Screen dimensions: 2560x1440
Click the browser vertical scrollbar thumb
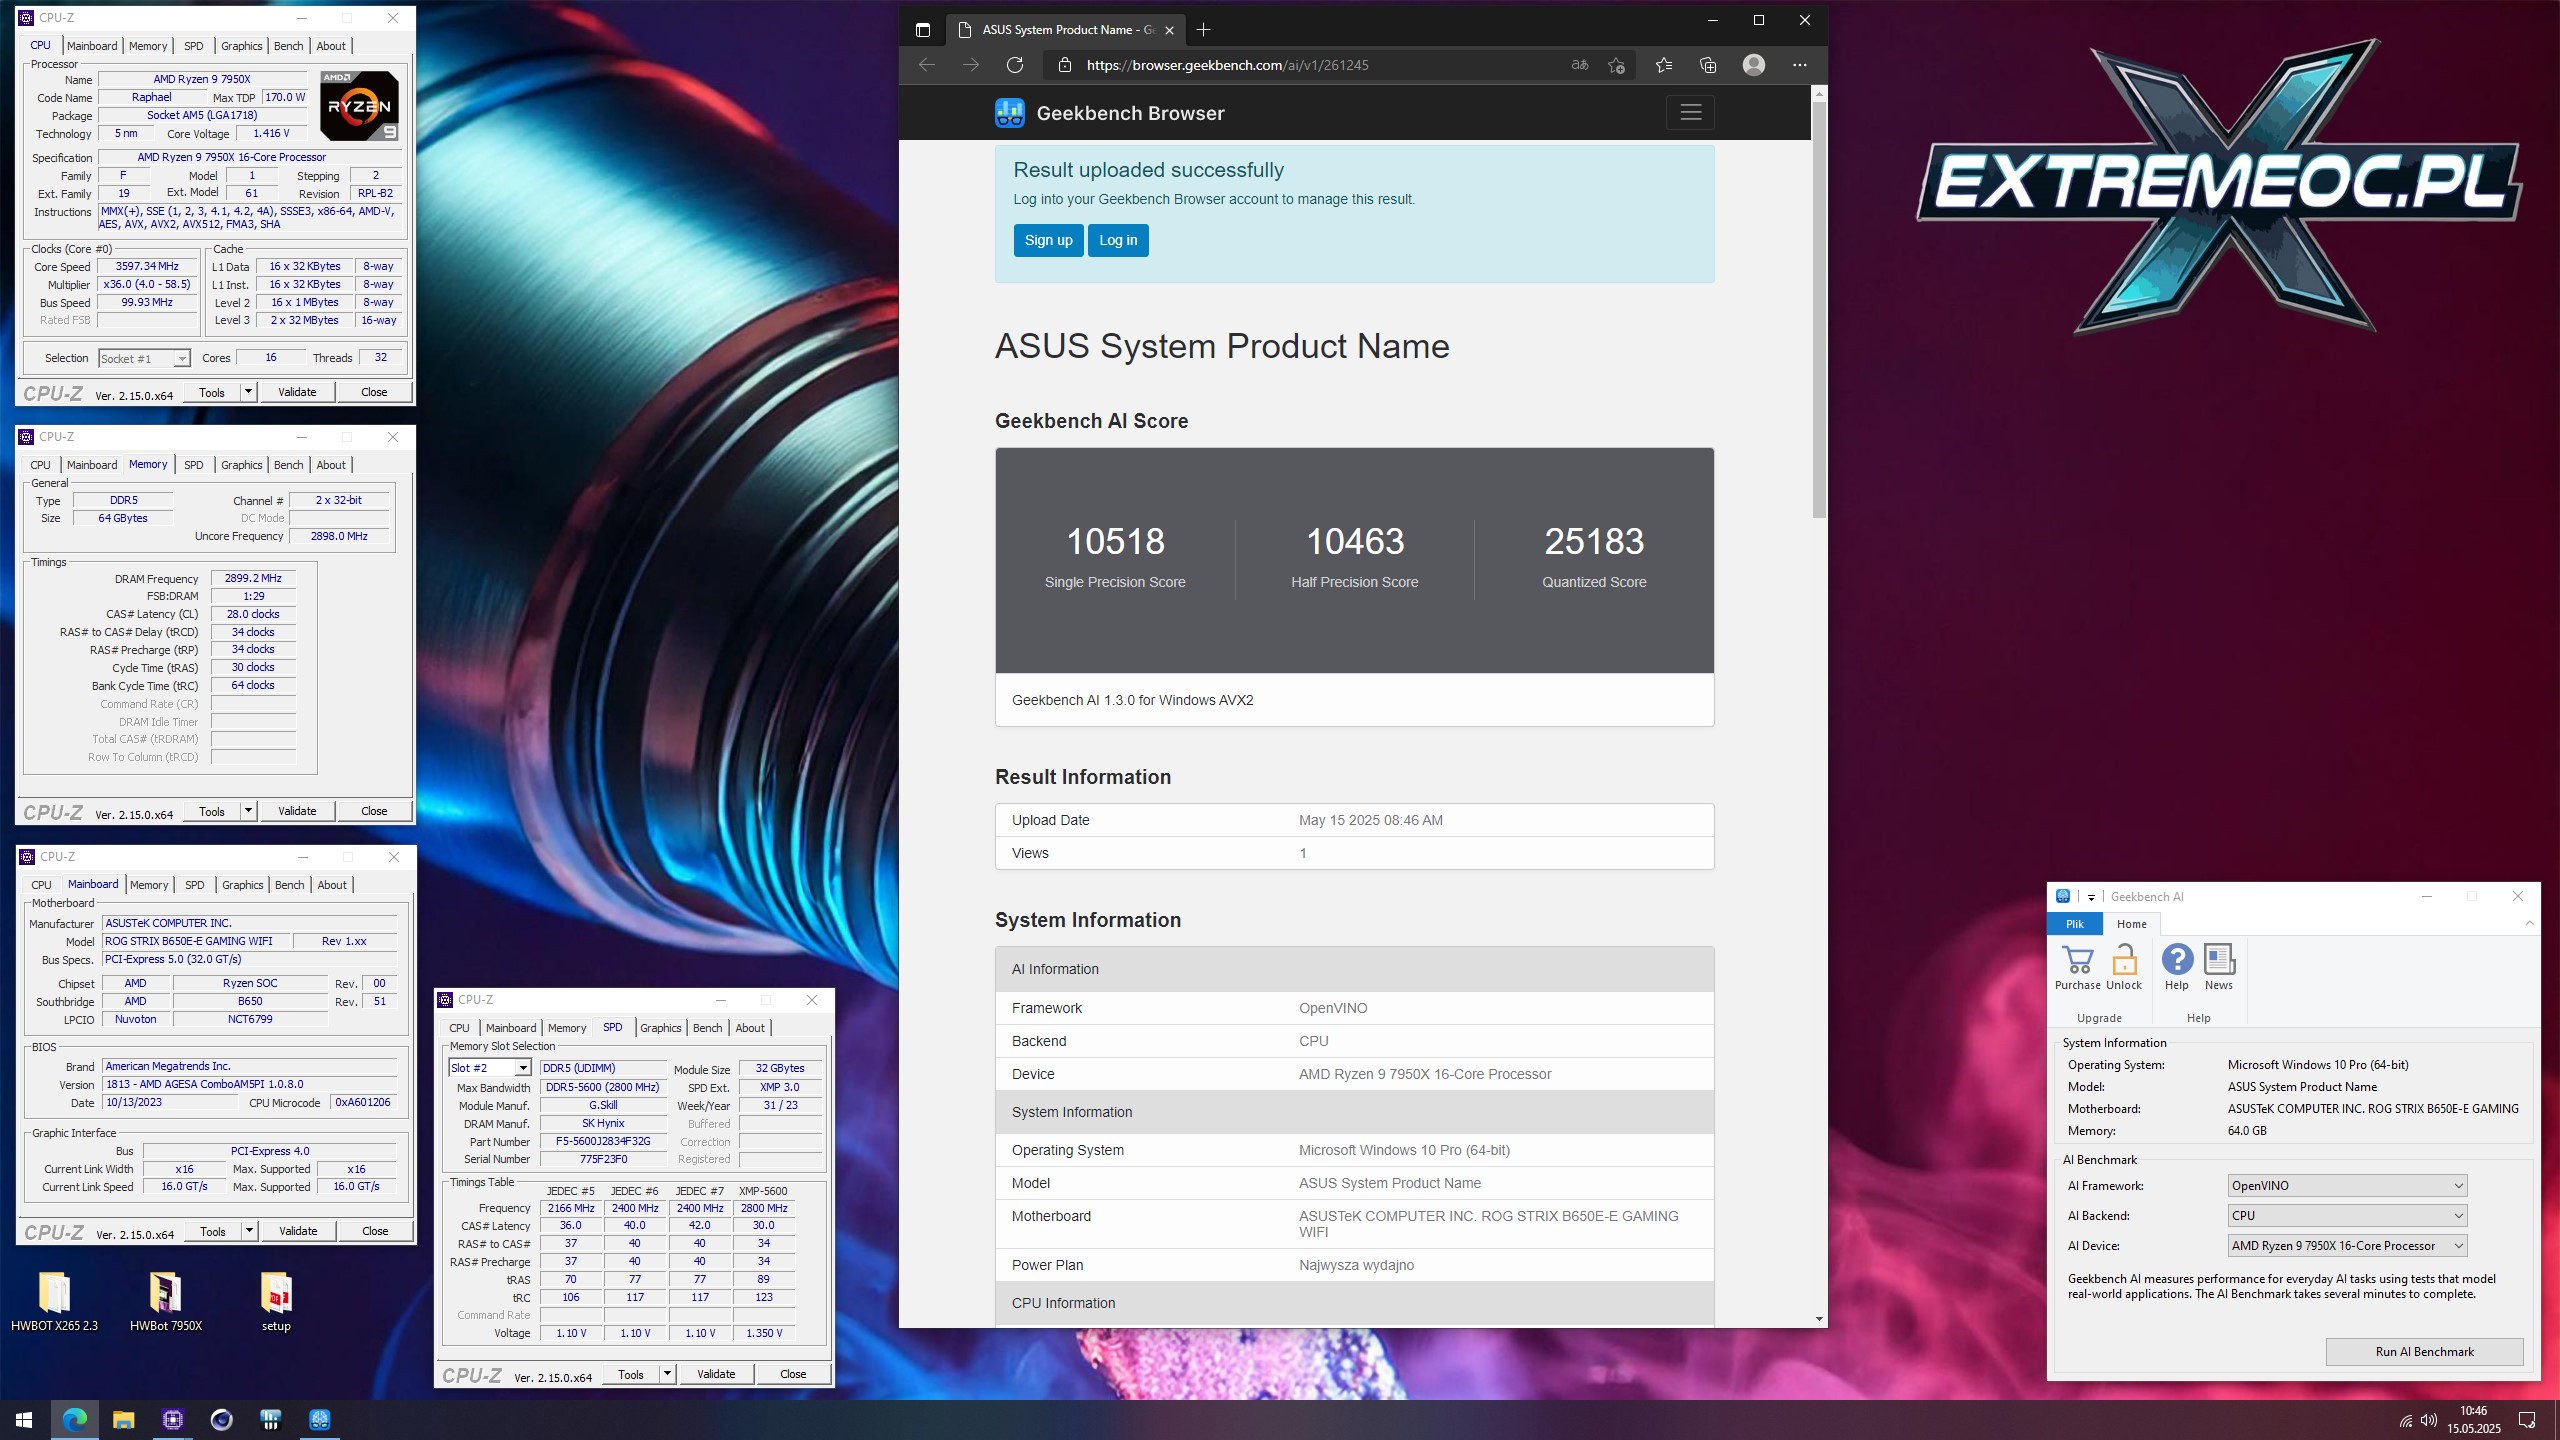pyautogui.click(x=1819, y=310)
